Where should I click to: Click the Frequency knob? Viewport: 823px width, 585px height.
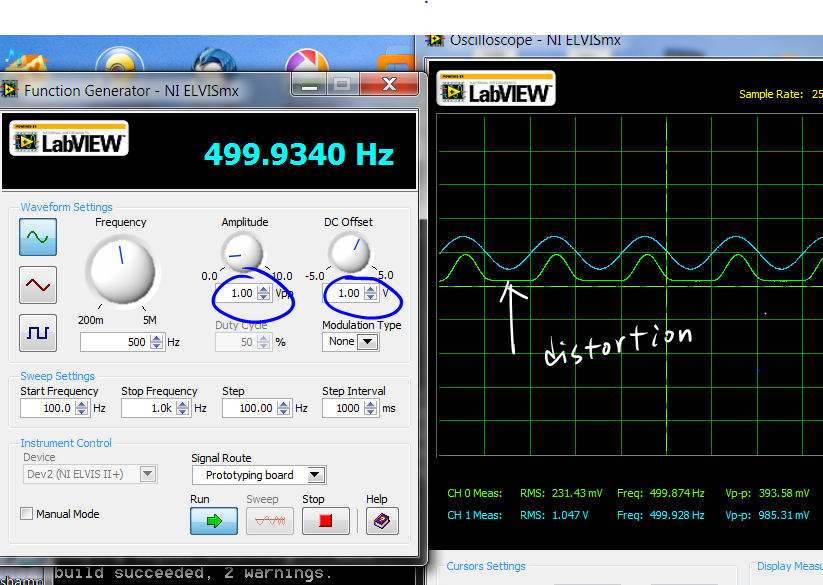(122, 271)
